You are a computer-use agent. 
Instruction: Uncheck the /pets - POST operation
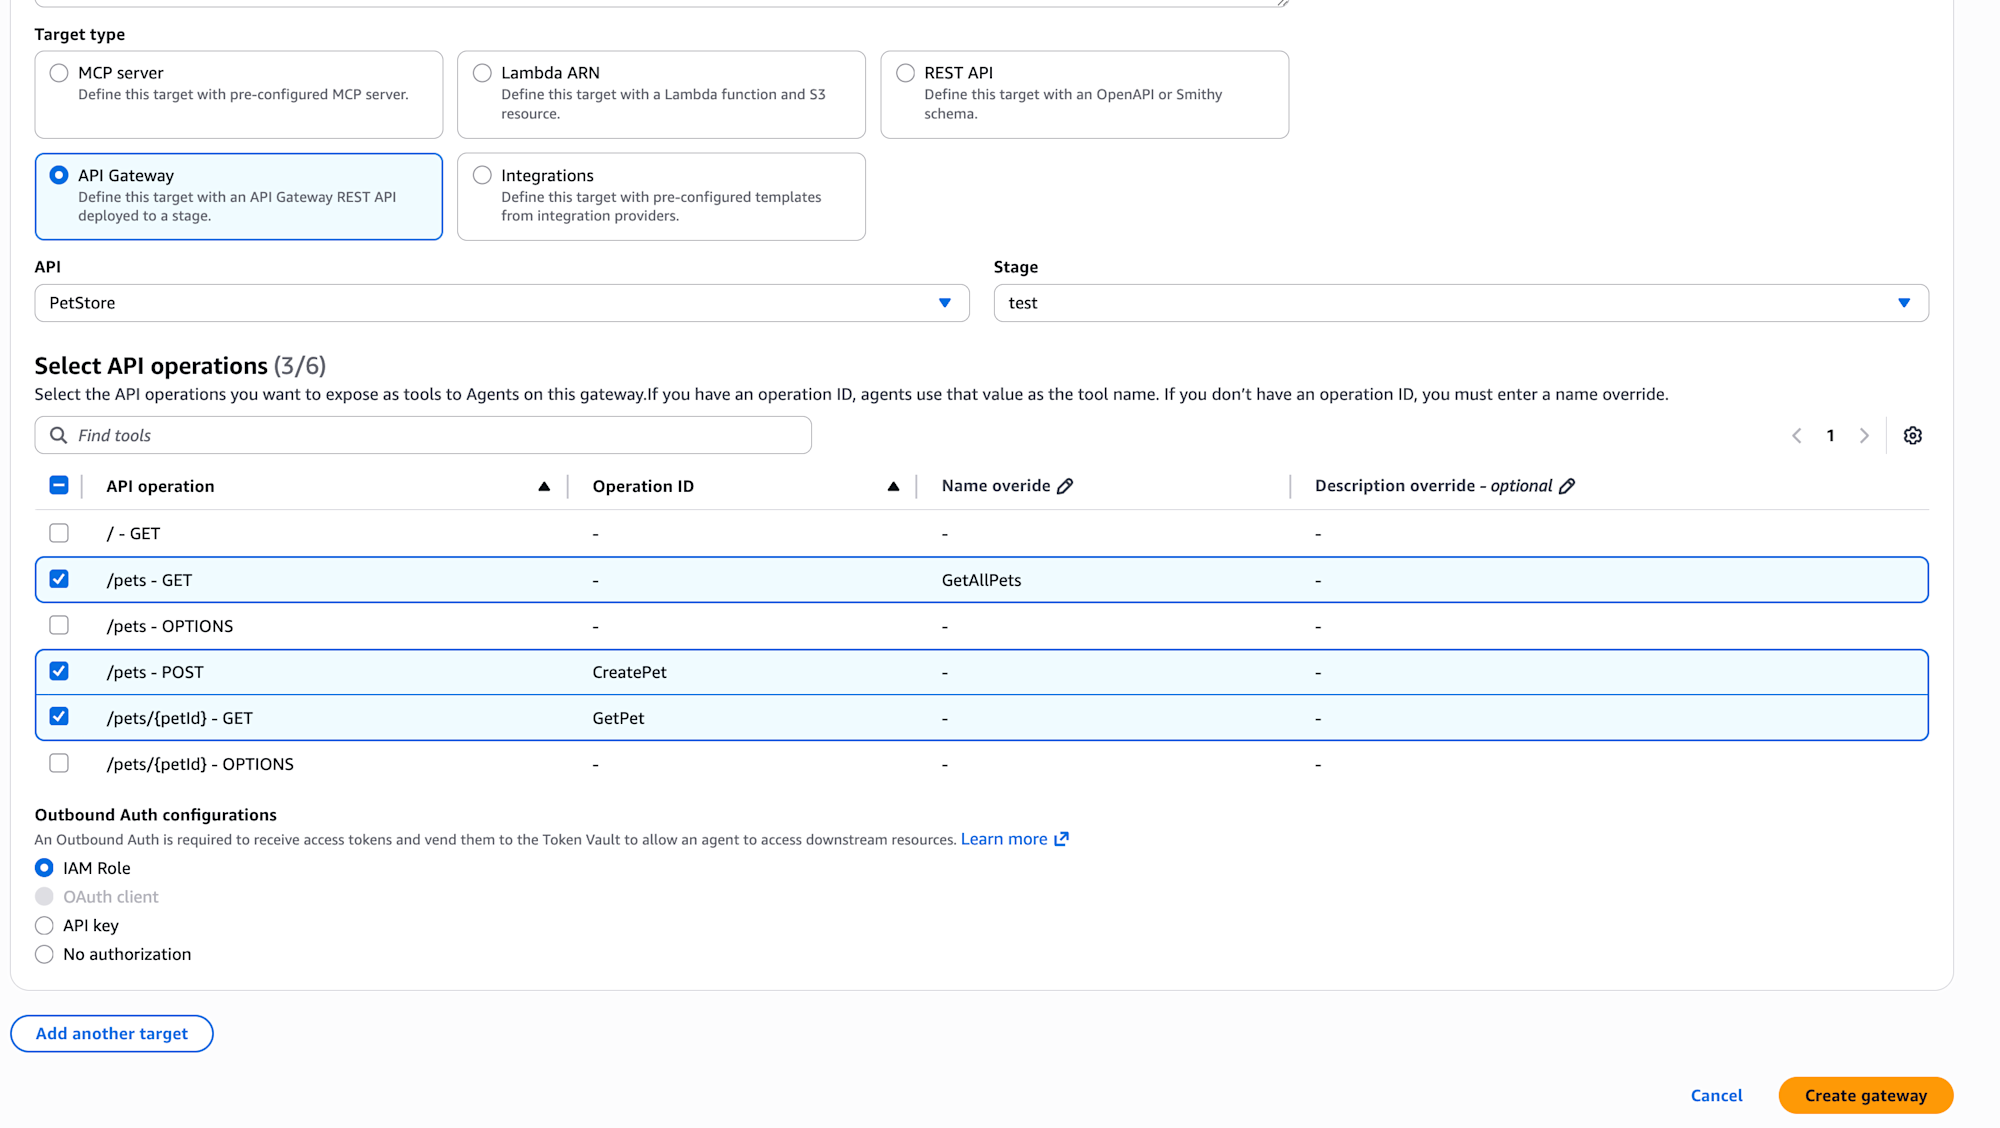59,671
